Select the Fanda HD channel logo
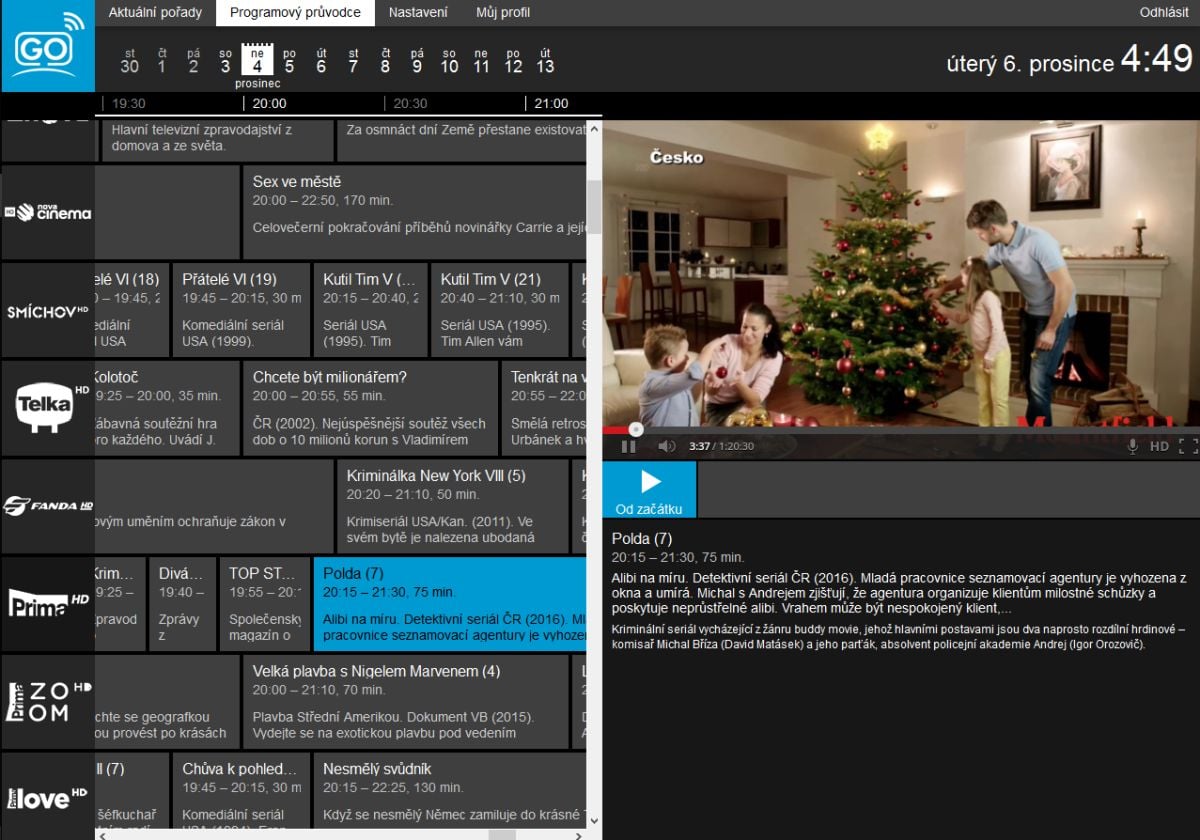This screenshot has height=840, width=1200. point(48,506)
